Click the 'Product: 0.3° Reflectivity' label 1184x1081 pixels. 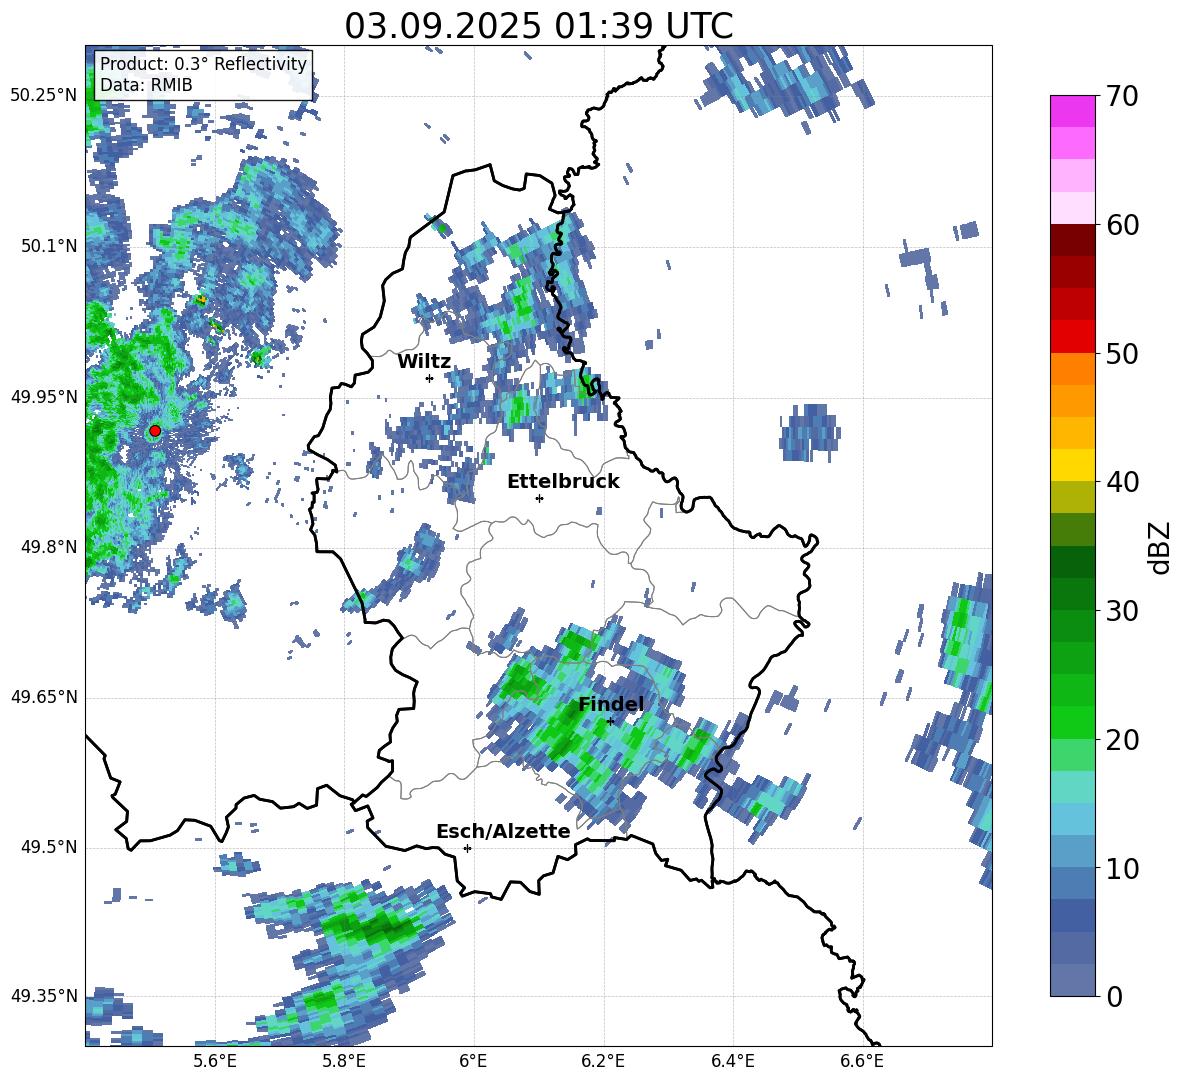(x=203, y=63)
